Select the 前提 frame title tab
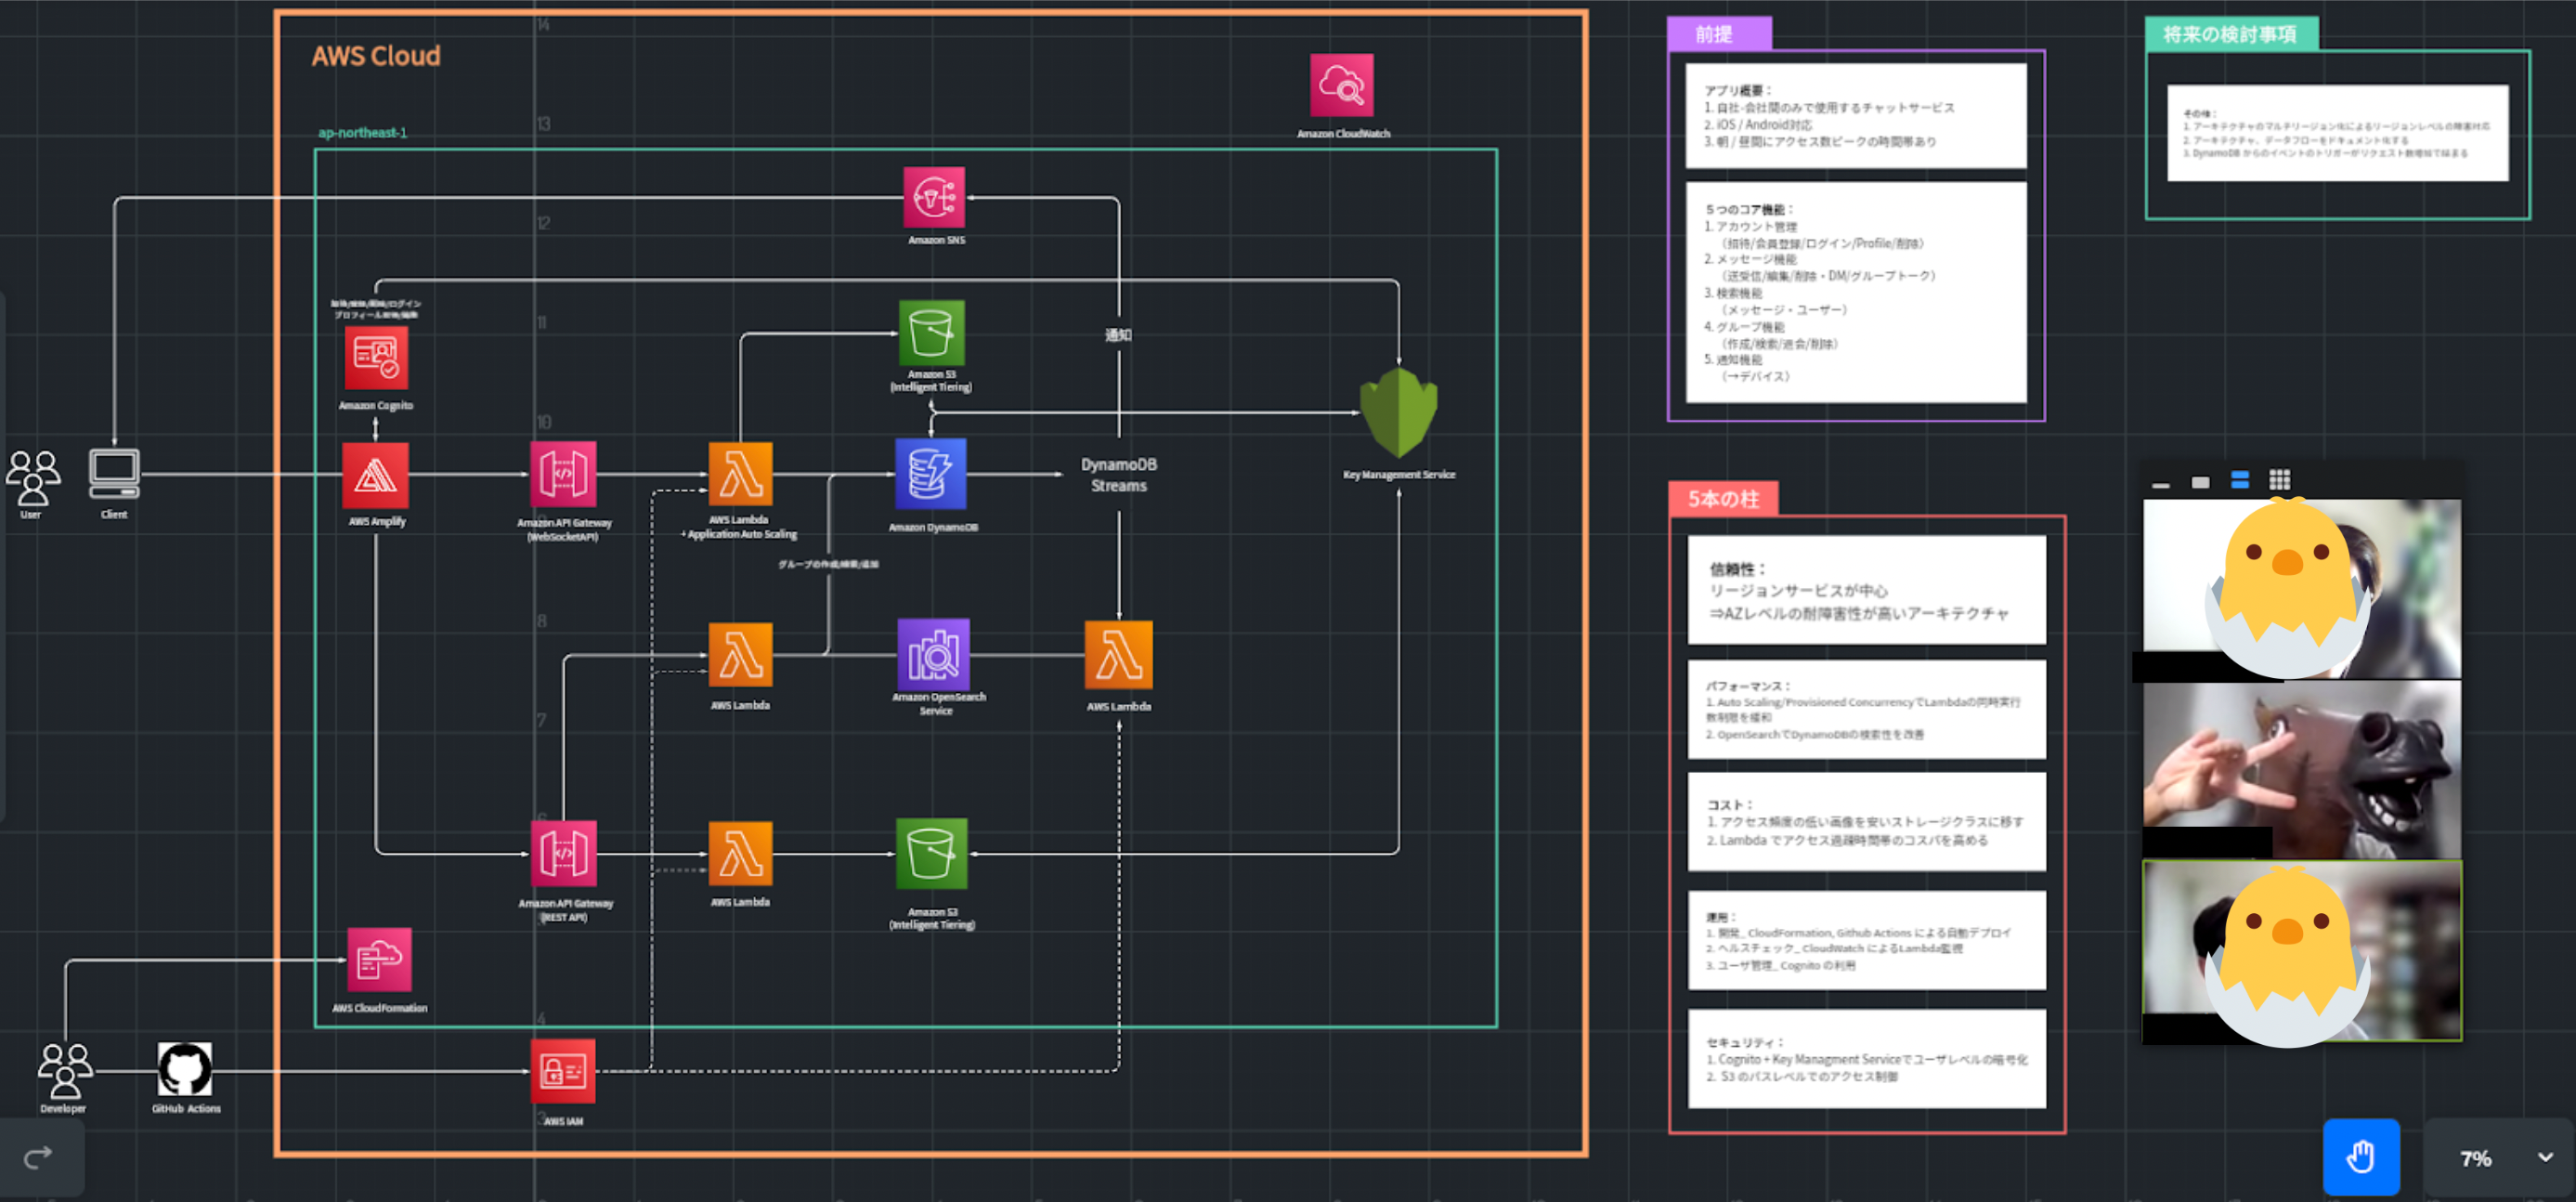The image size is (2576, 1202). pyautogui.click(x=1716, y=34)
